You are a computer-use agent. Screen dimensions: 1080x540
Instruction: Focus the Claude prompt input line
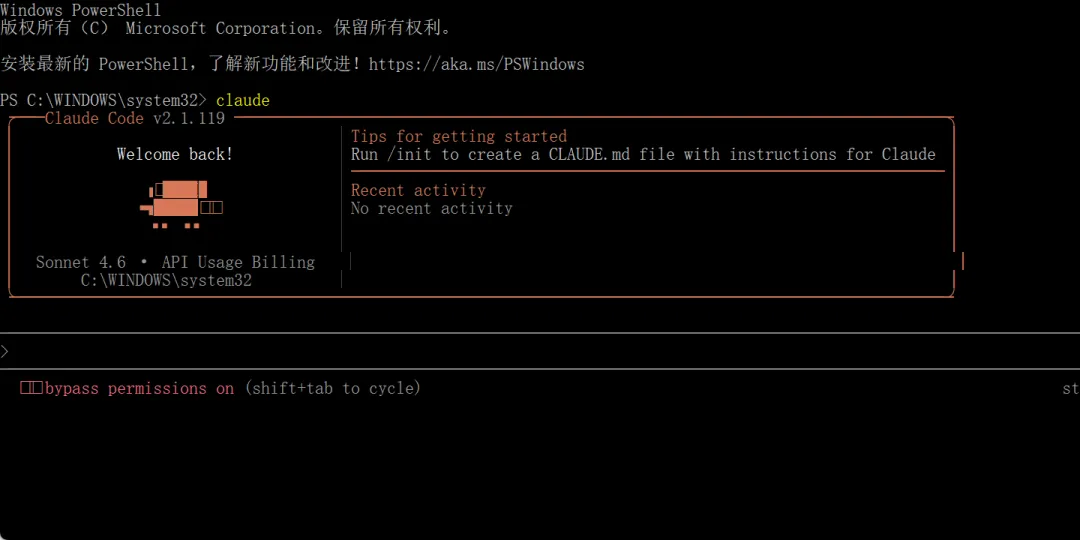(x=500, y=351)
